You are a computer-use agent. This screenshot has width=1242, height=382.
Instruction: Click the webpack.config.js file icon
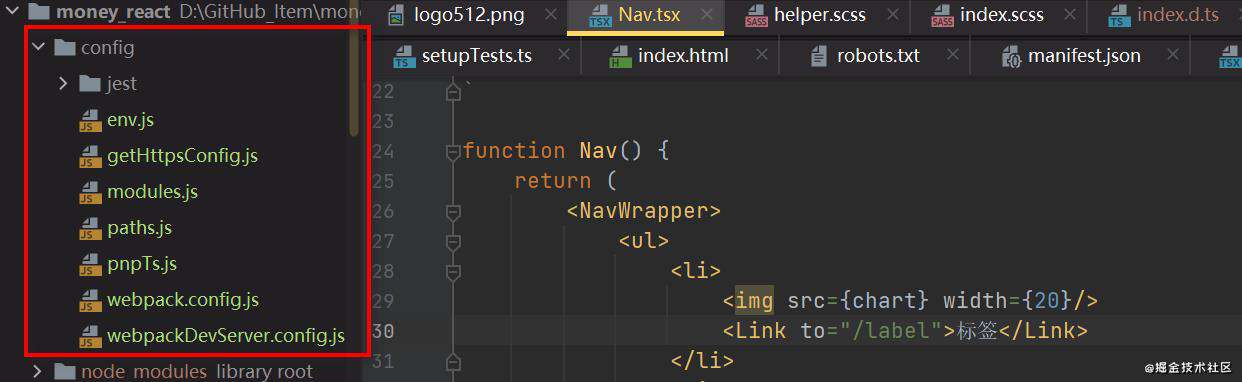pos(91,300)
